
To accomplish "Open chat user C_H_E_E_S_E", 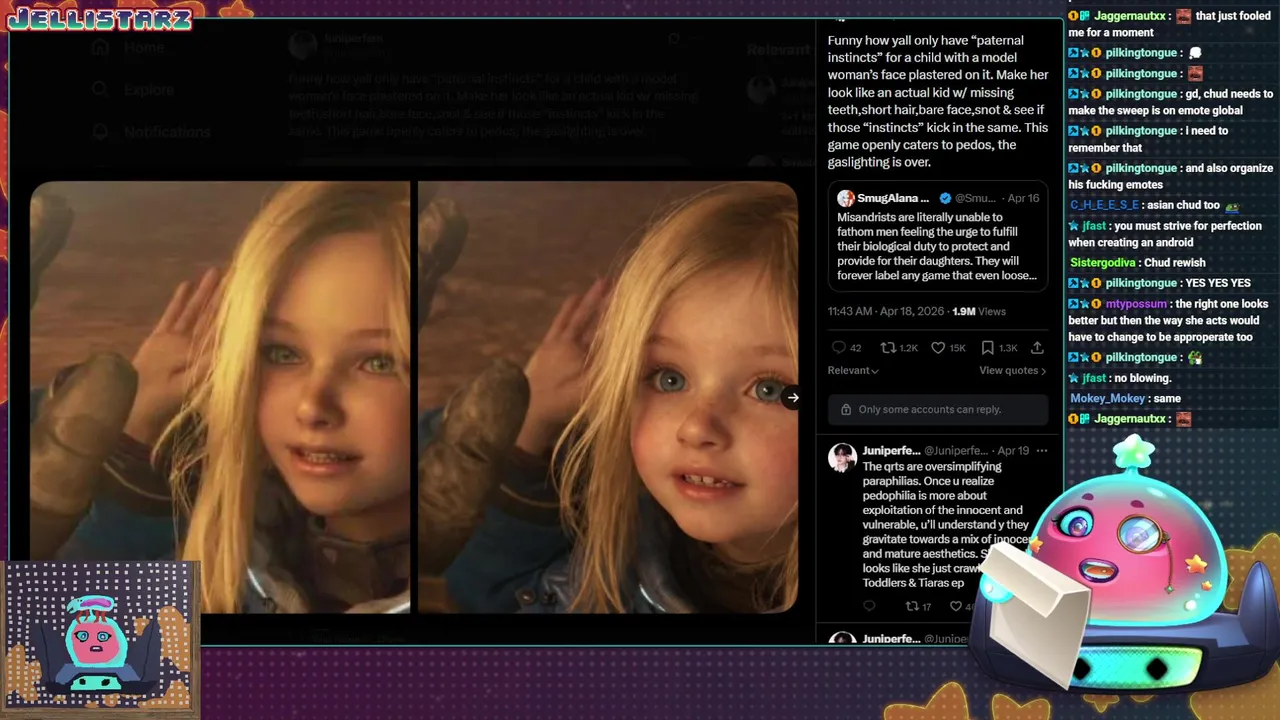I will coord(1104,205).
